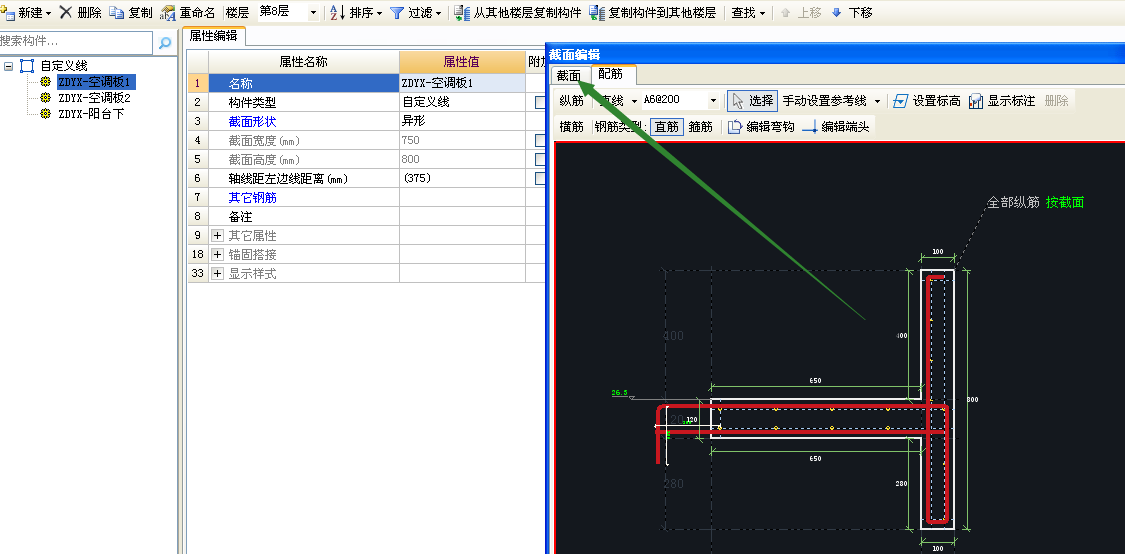Activate the 选择 cursor tool
1125x554 pixels.
coord(752,101)
